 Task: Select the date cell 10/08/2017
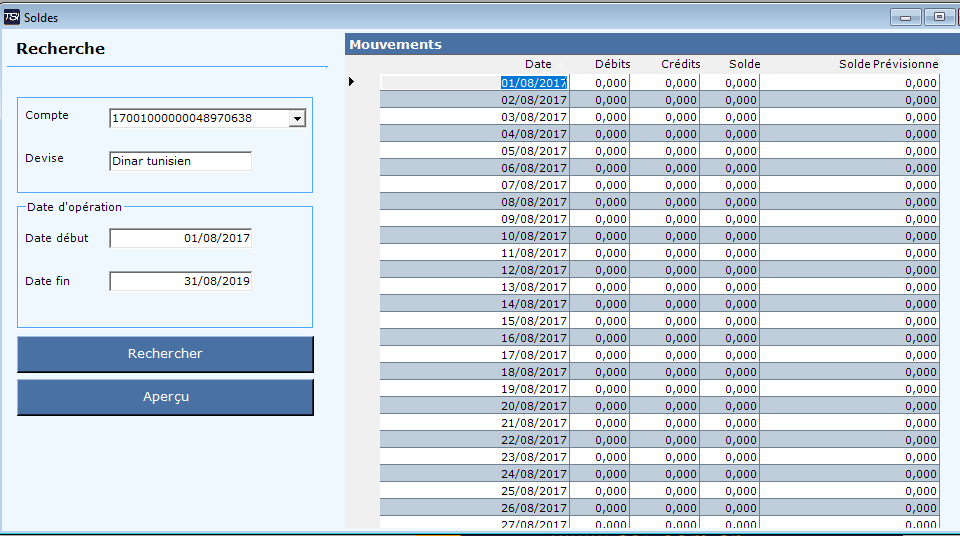pos(474,236)
